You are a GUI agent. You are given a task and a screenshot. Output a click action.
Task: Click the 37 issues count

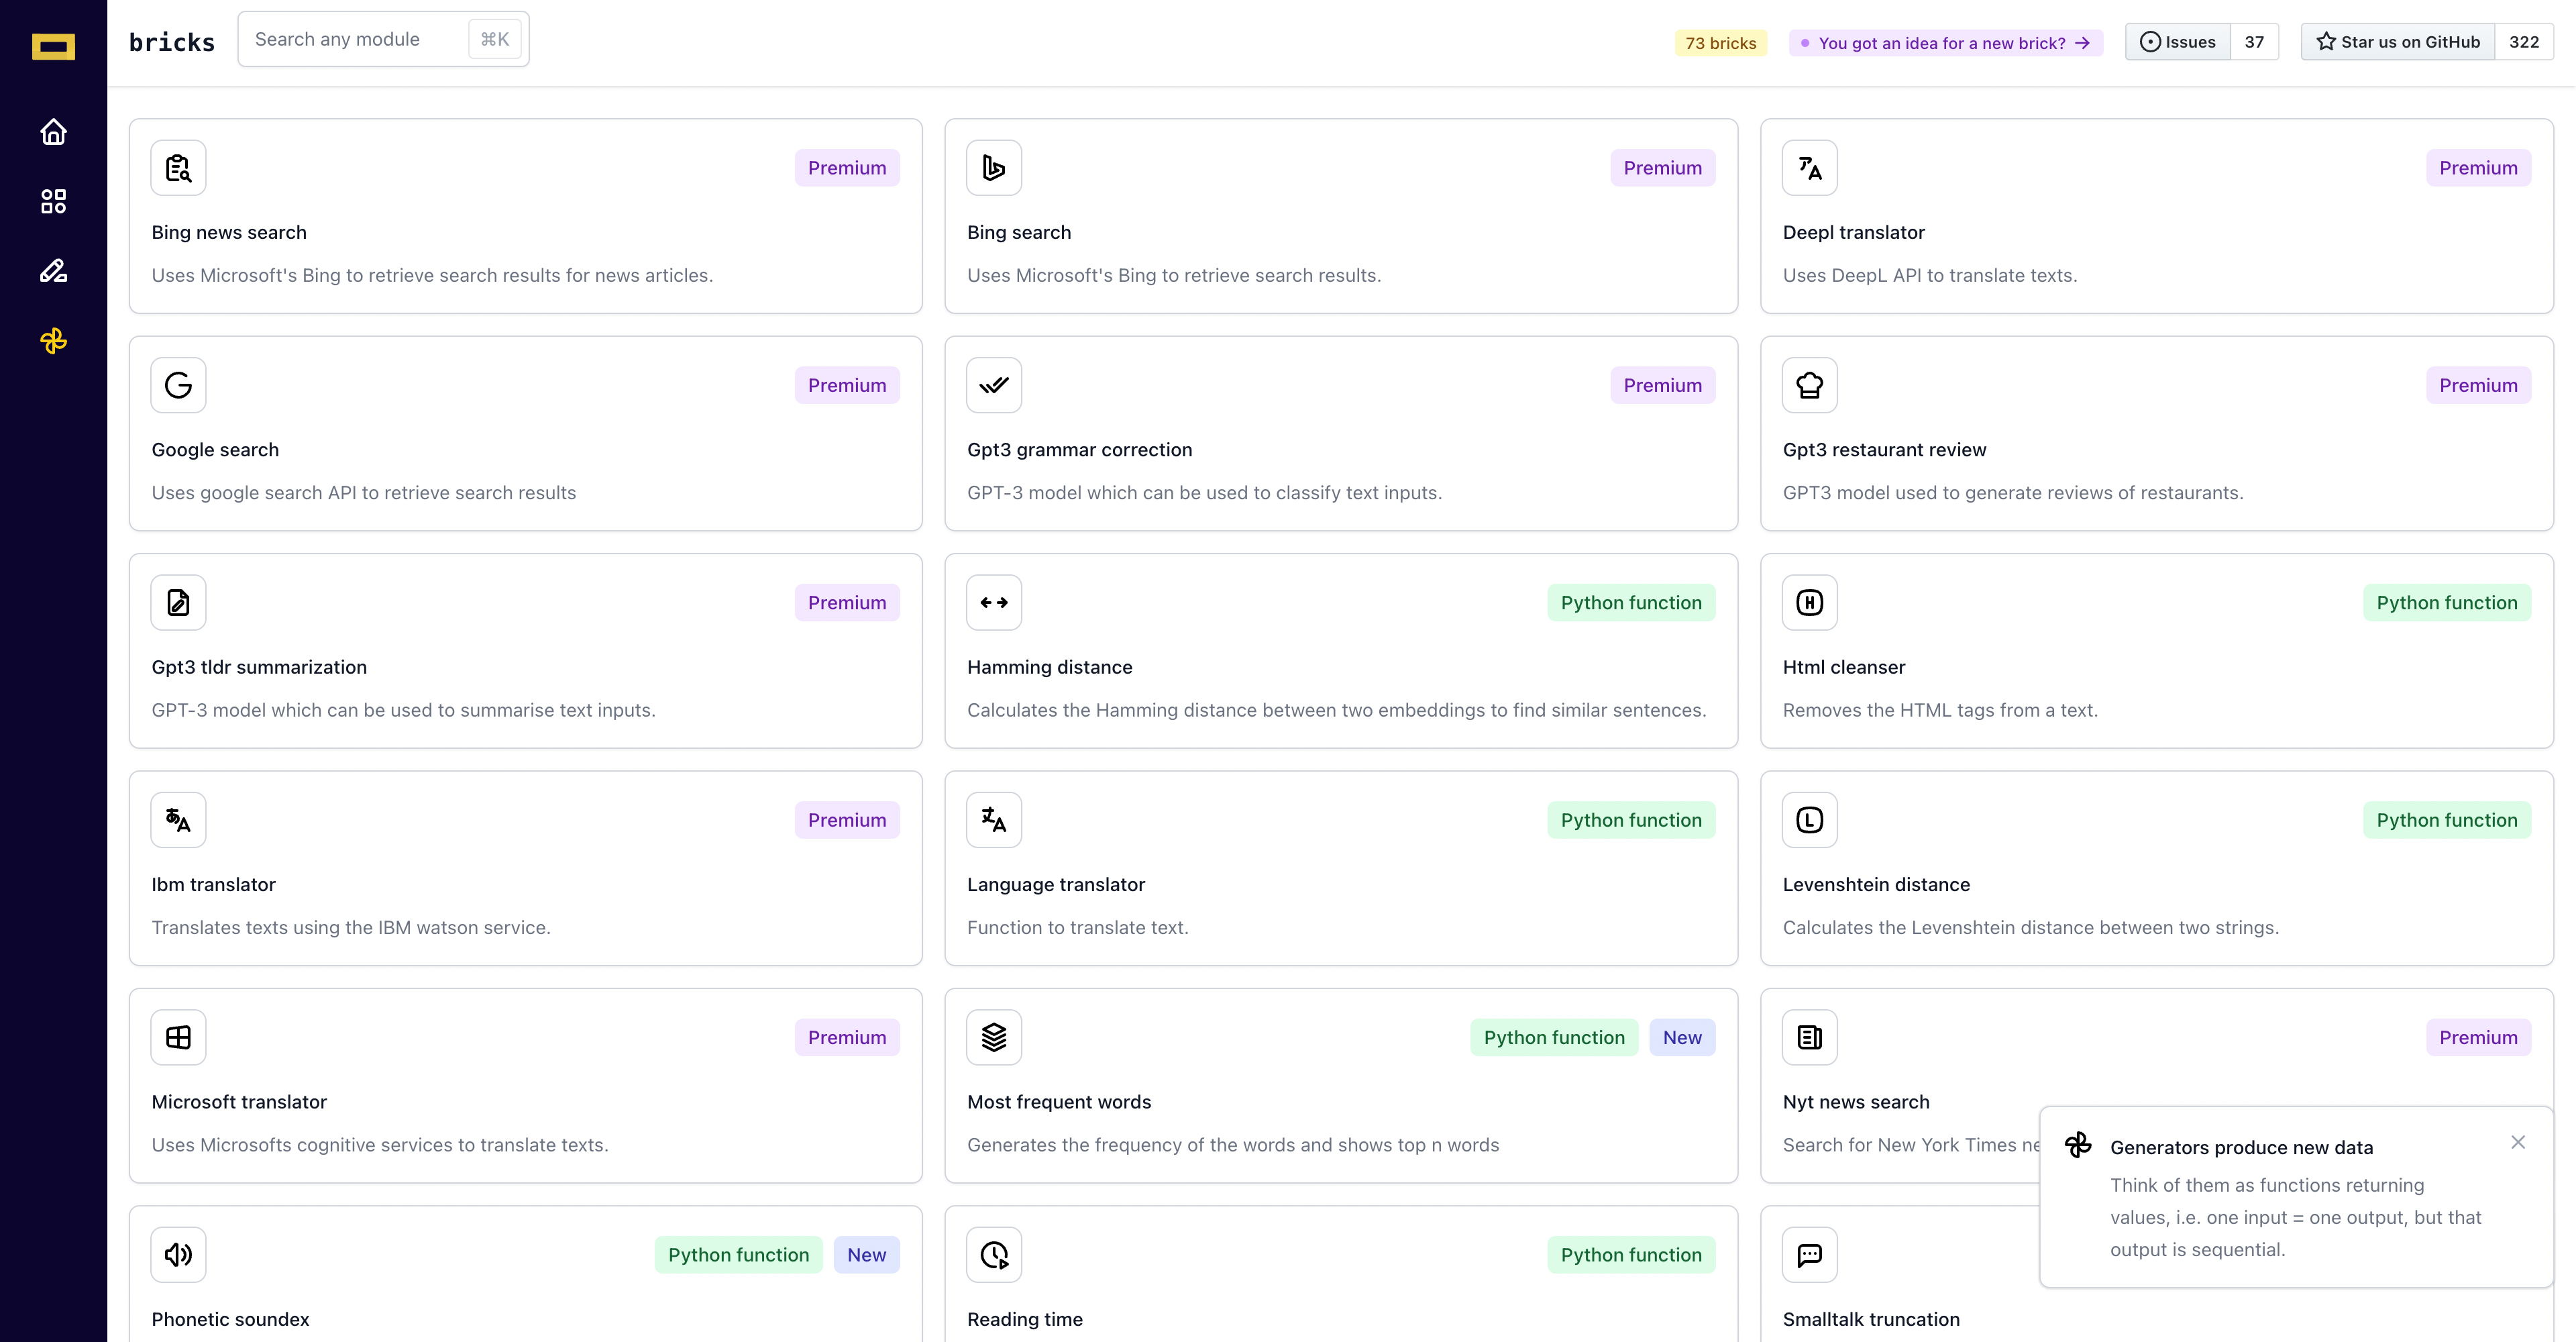pyautogui.click(x=2254, y=42)
